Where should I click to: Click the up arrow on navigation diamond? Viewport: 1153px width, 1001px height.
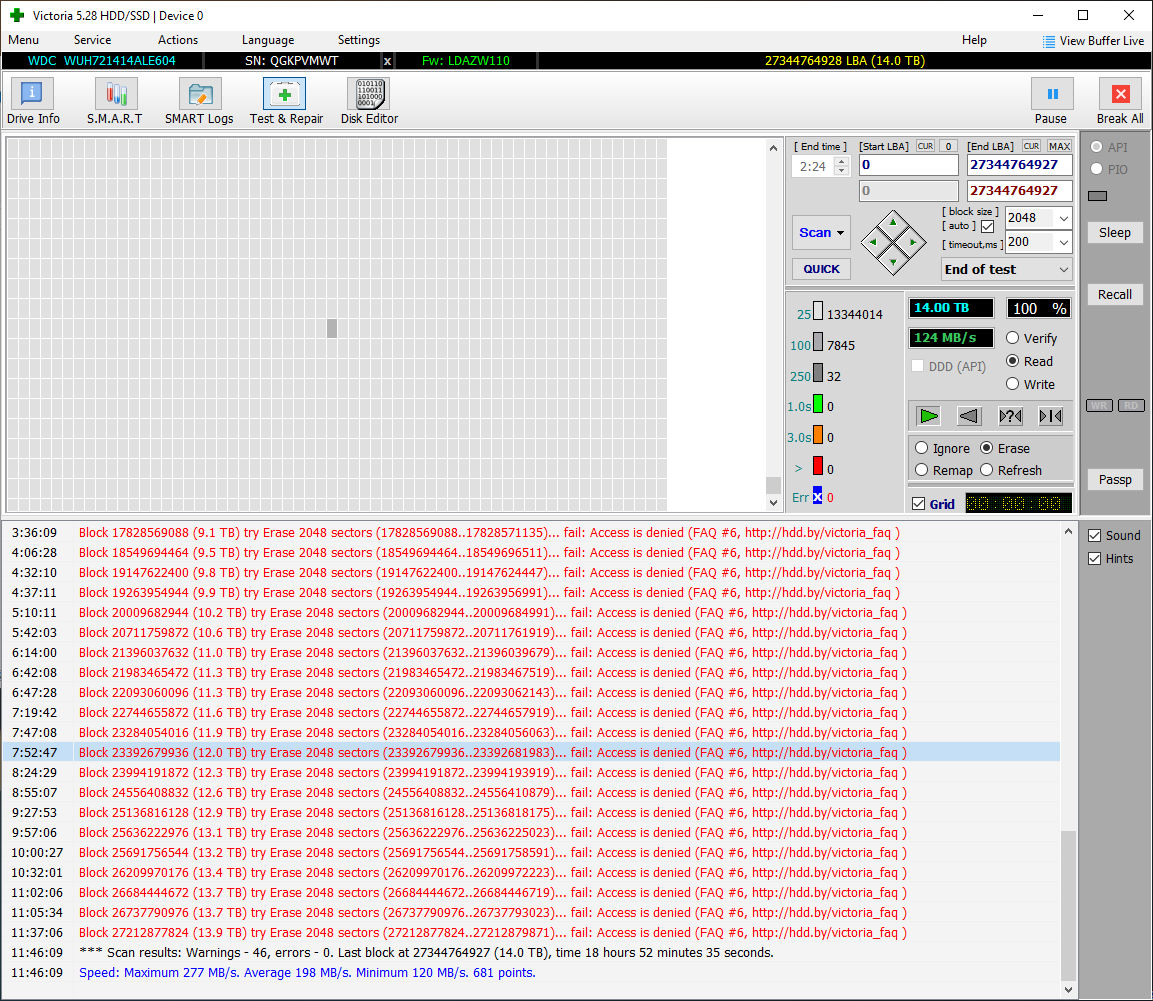coord(893,221)
